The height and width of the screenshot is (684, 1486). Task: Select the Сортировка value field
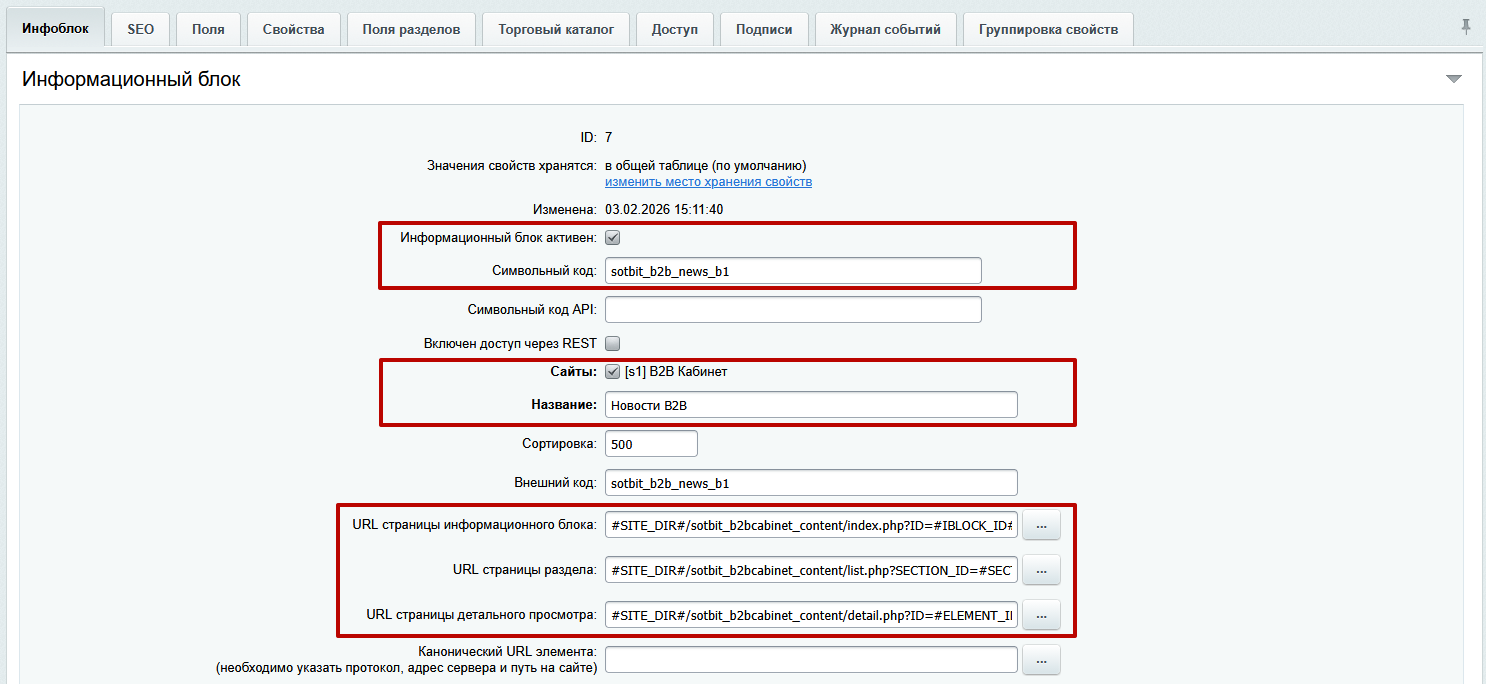point(651,442)
